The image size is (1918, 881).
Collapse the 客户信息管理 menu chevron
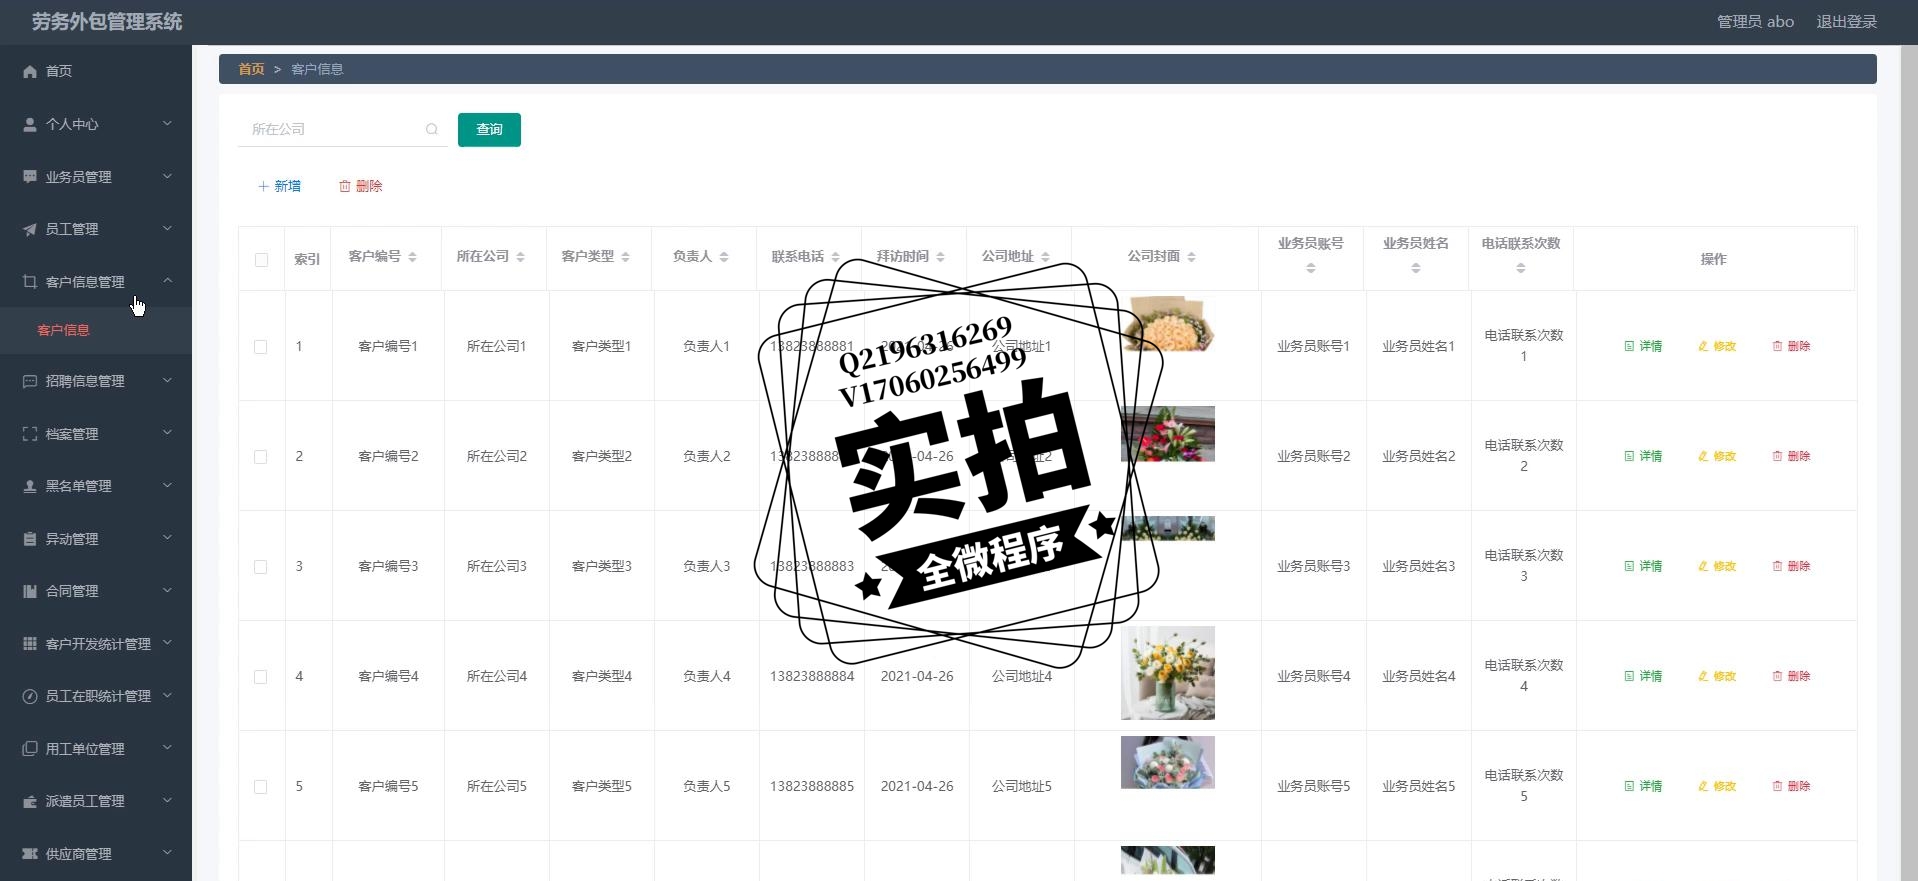click(167, 281)
